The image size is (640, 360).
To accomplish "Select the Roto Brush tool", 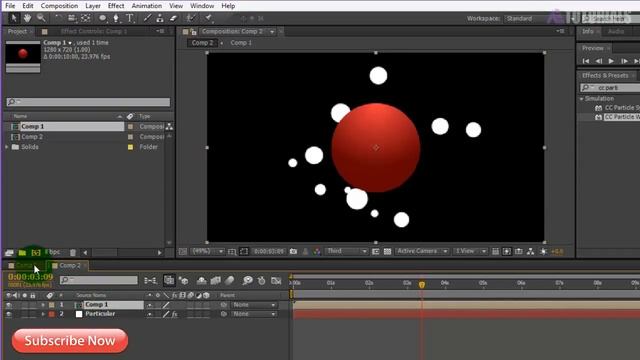I will coord(191,18).
